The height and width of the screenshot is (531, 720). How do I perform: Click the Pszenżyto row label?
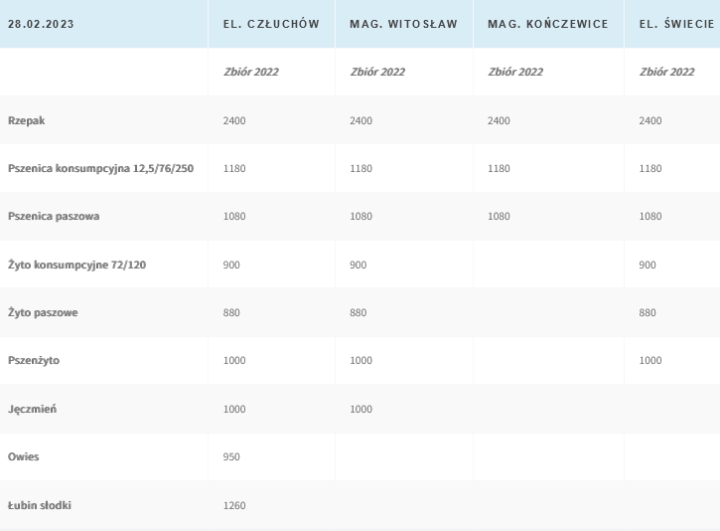coord(33,360)
